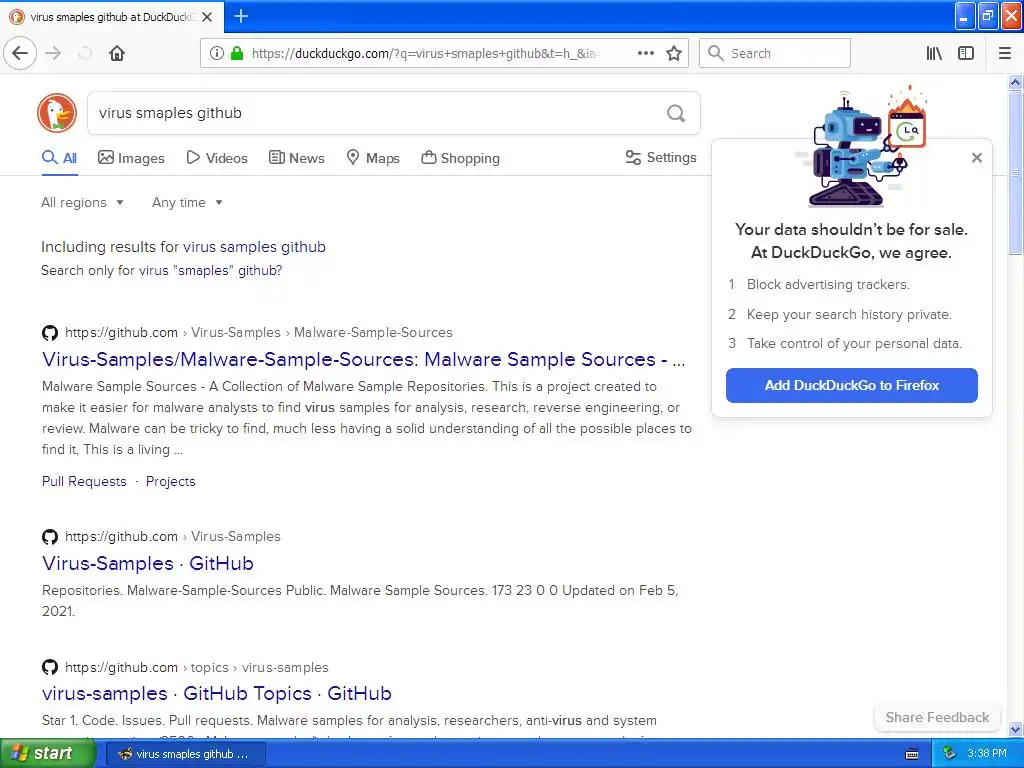Switch to the Maps tab
The width and height of the screenshot is (1024, 768).
pyautogui.click(x=372, y=158)
